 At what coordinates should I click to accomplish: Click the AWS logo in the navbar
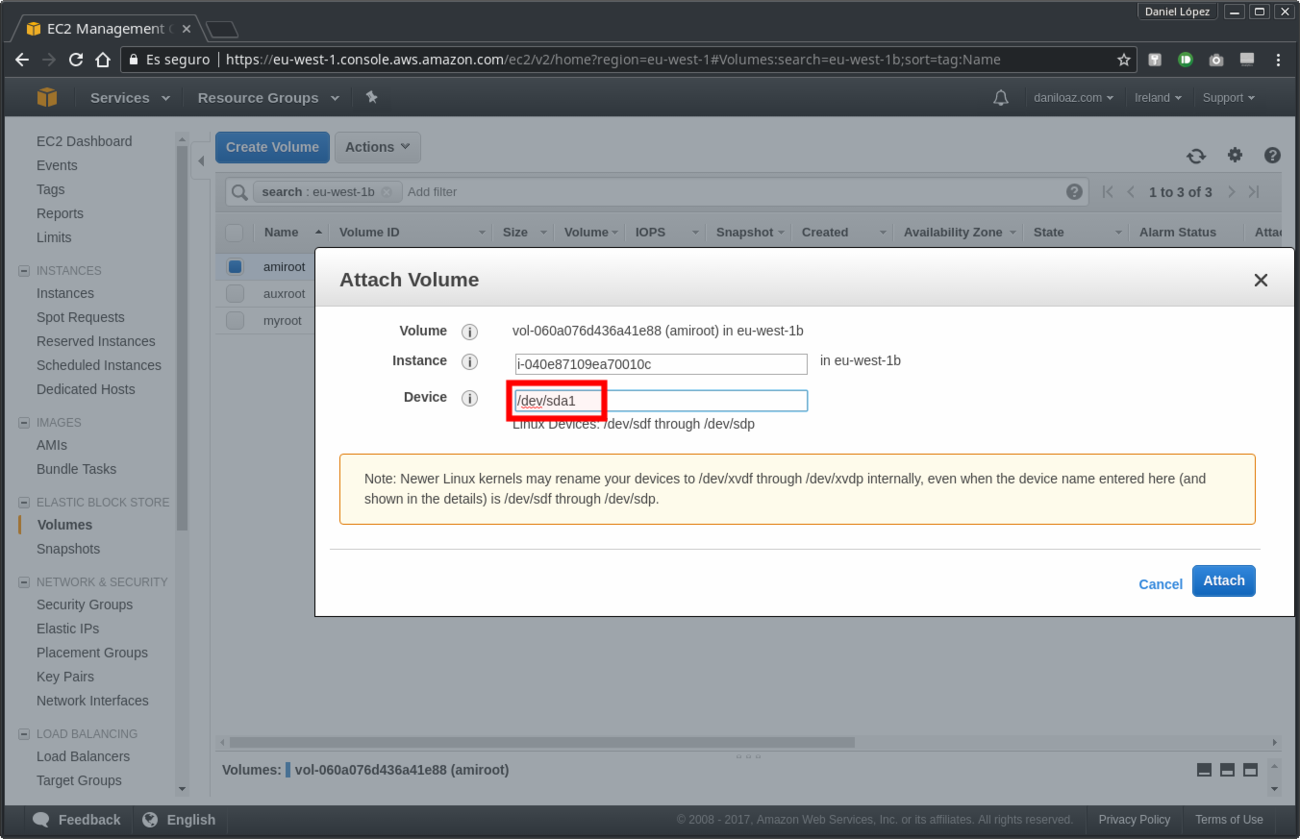tap(46, 97)
